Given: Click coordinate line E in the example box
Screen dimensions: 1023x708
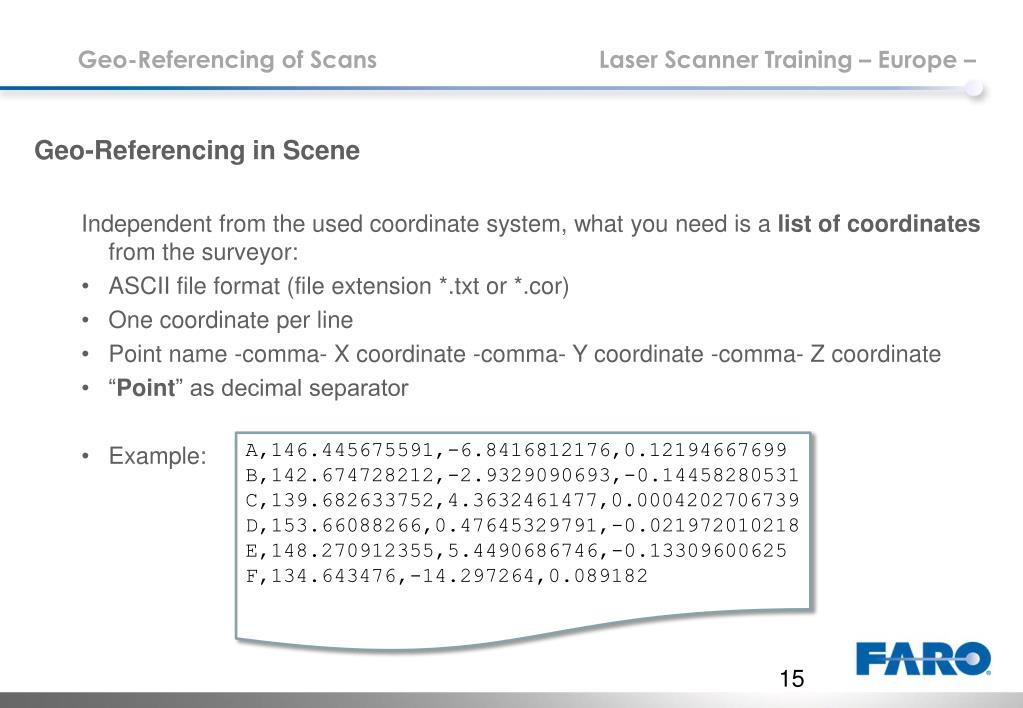Looking at the screenshot, I should [x=516, y=551].
